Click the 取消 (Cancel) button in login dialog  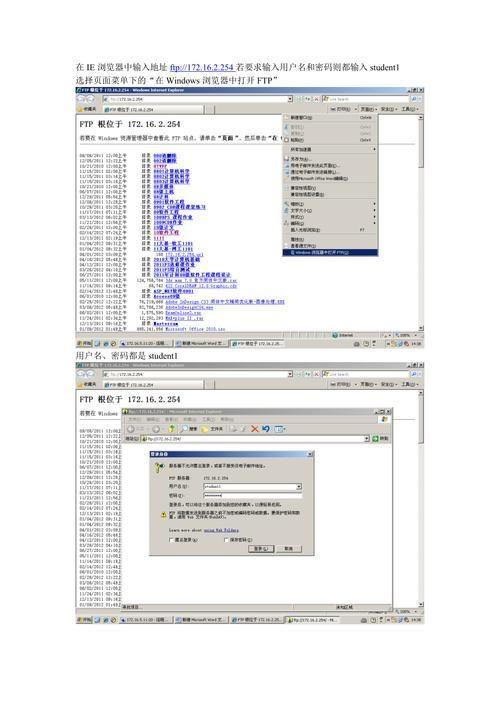(289, 549)
